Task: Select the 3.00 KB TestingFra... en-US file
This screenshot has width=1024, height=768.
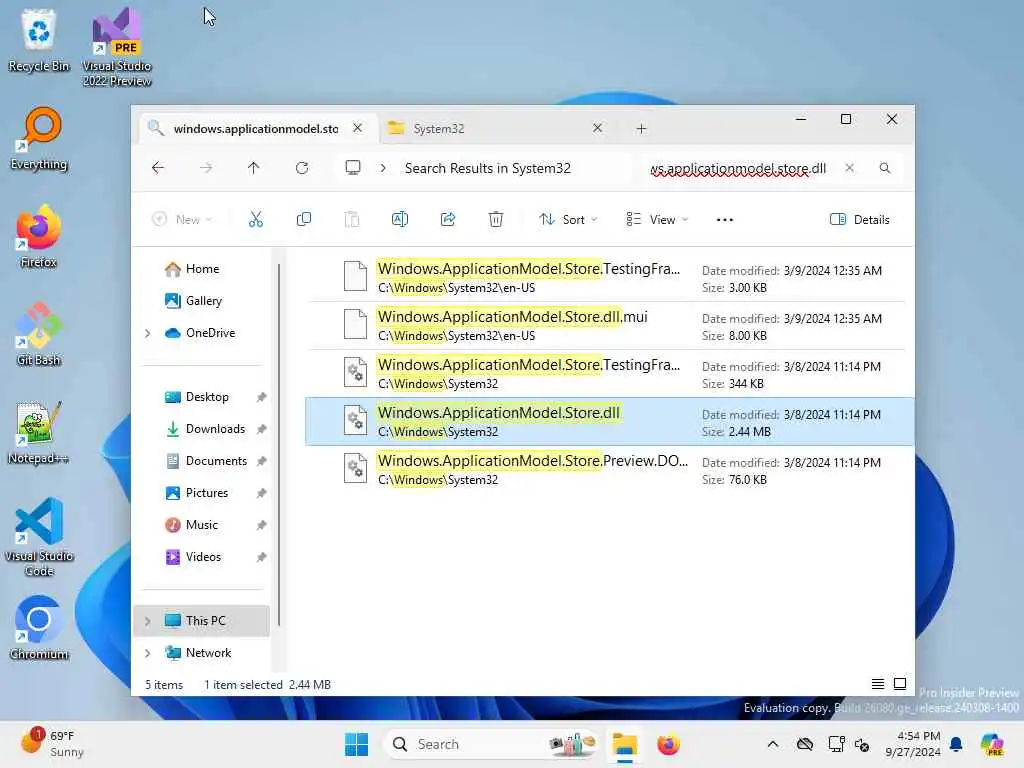Action: pyautogui.click(x=609, y=278)
